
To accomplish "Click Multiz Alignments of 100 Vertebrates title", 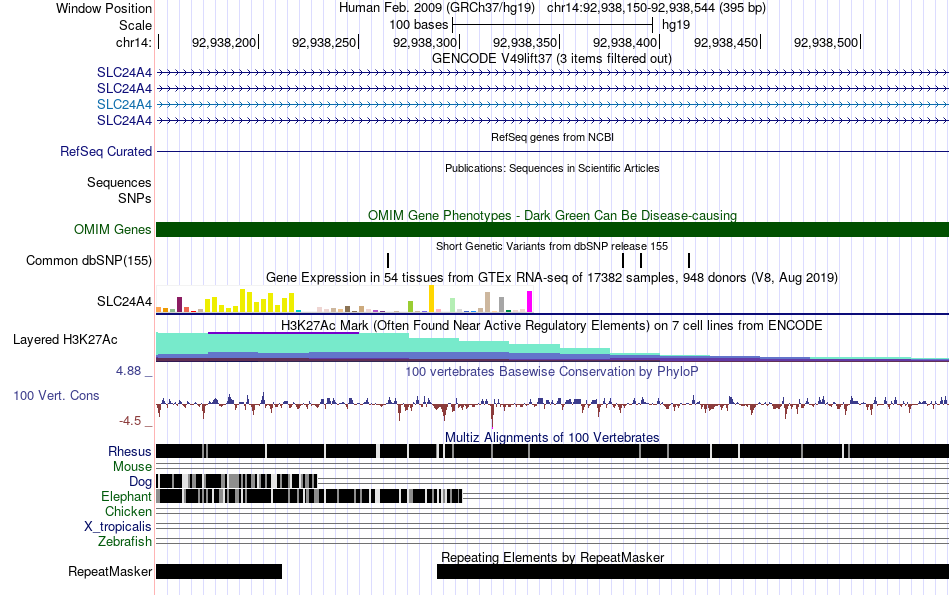I will point(552,437).
